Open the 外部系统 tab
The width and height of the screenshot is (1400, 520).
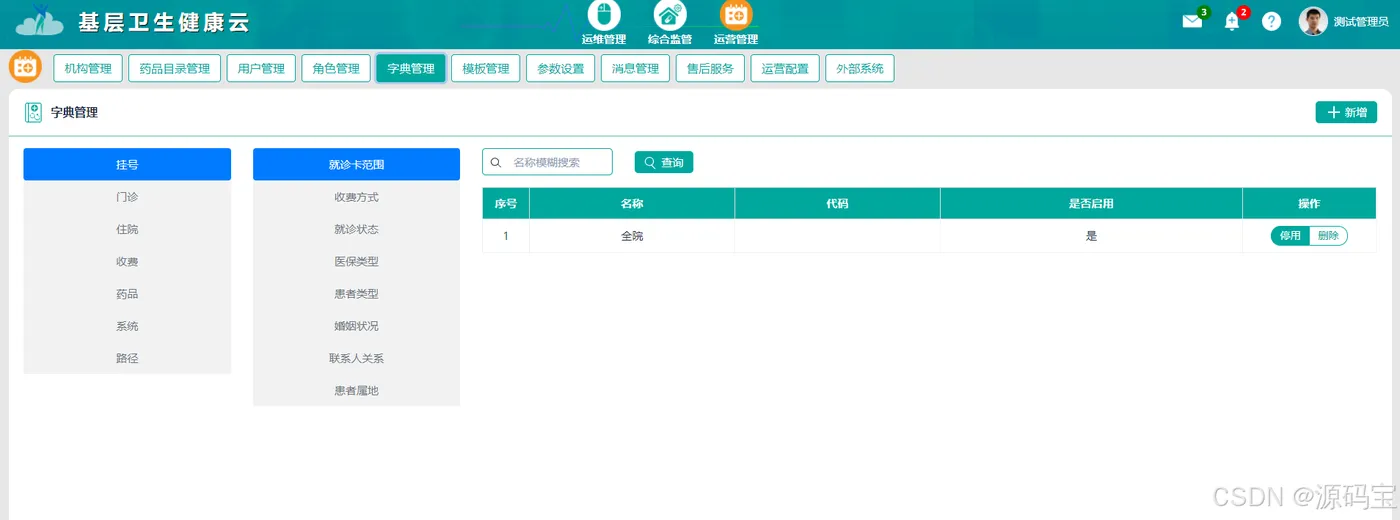coord(860,68)
